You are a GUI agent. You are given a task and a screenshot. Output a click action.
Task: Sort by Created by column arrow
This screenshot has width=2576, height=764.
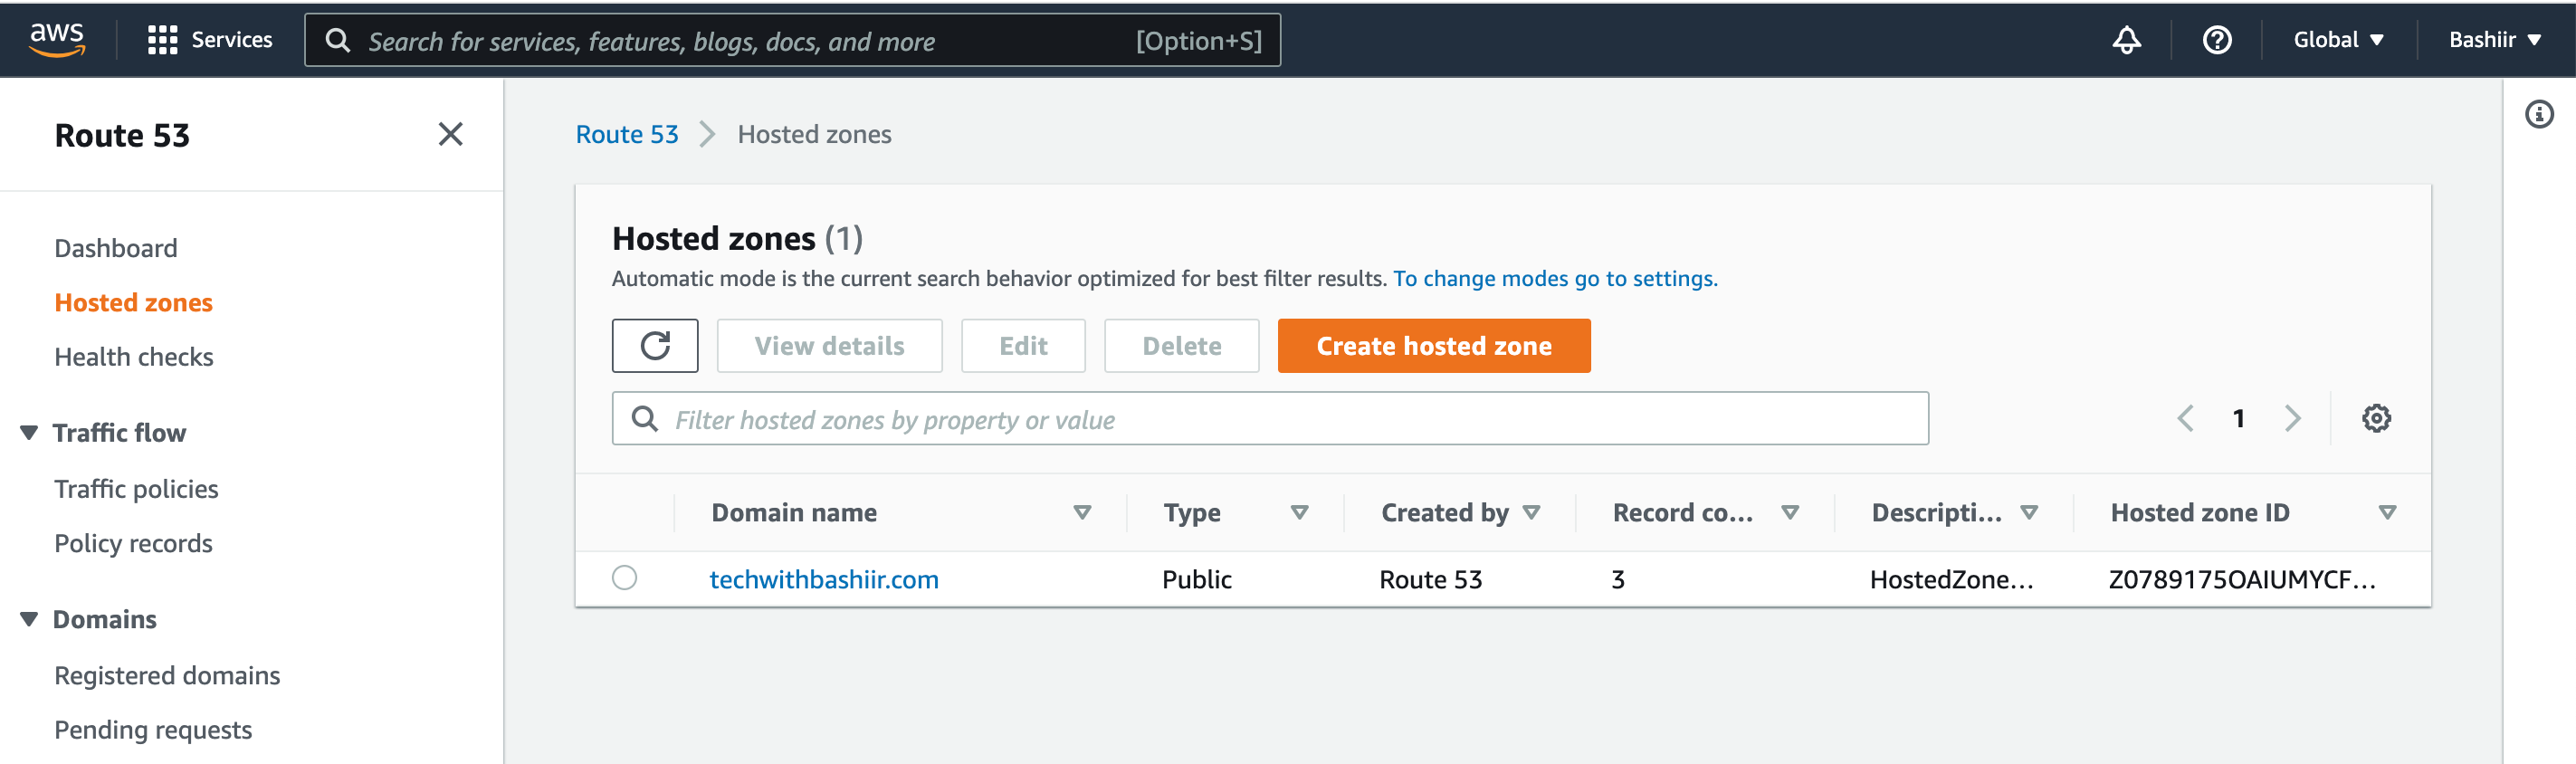point(1531,512)
